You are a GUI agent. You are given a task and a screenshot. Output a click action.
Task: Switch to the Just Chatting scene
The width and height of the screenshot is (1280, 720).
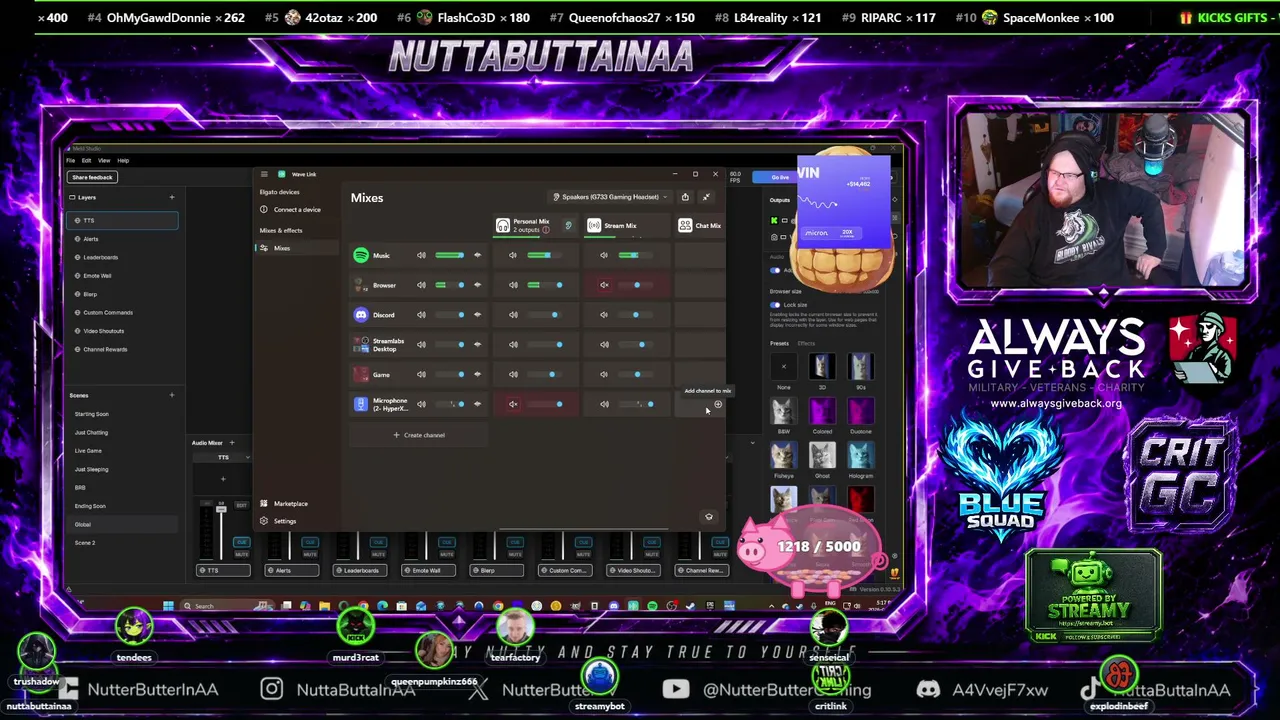pyautogui.click(x=122, y=432)
